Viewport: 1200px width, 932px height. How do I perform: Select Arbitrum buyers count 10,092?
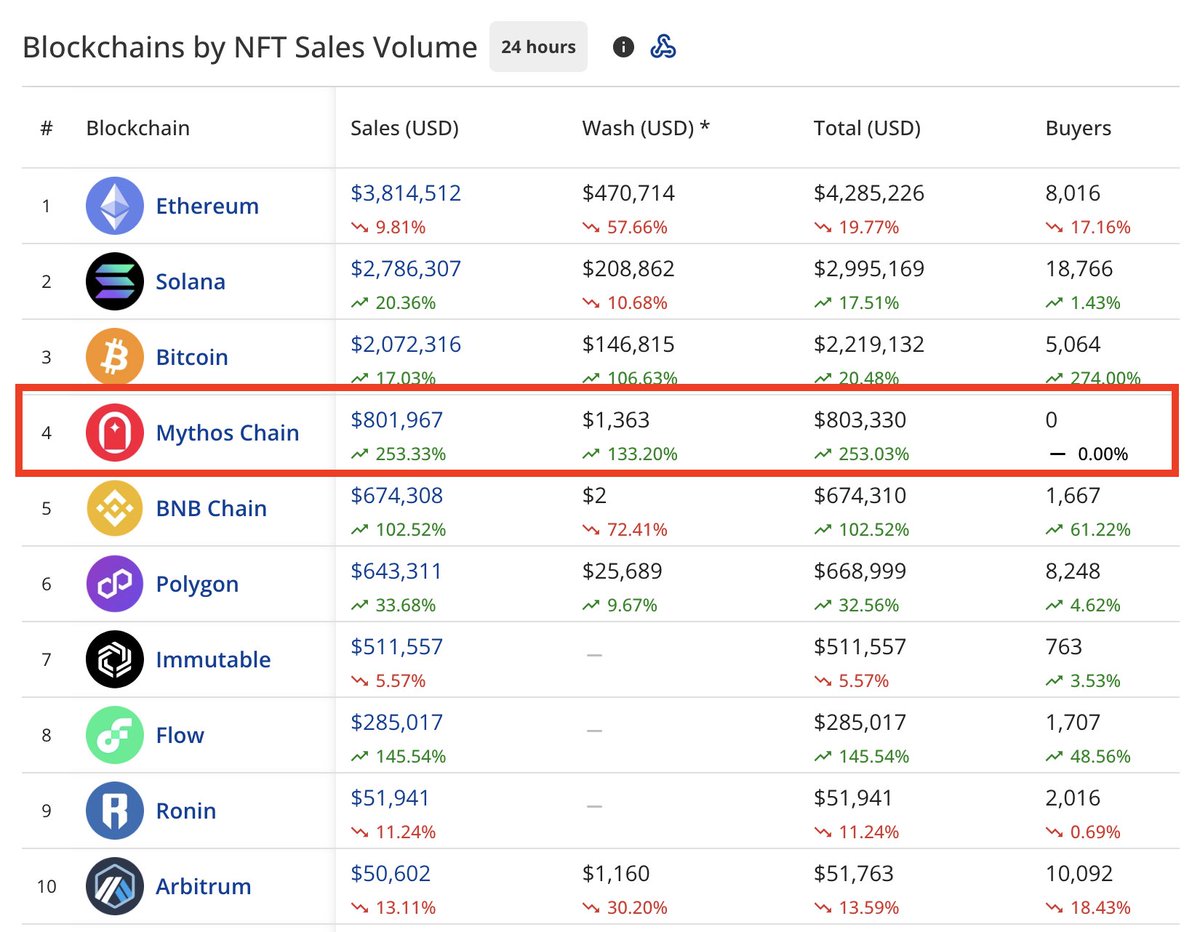[1079, 873]
